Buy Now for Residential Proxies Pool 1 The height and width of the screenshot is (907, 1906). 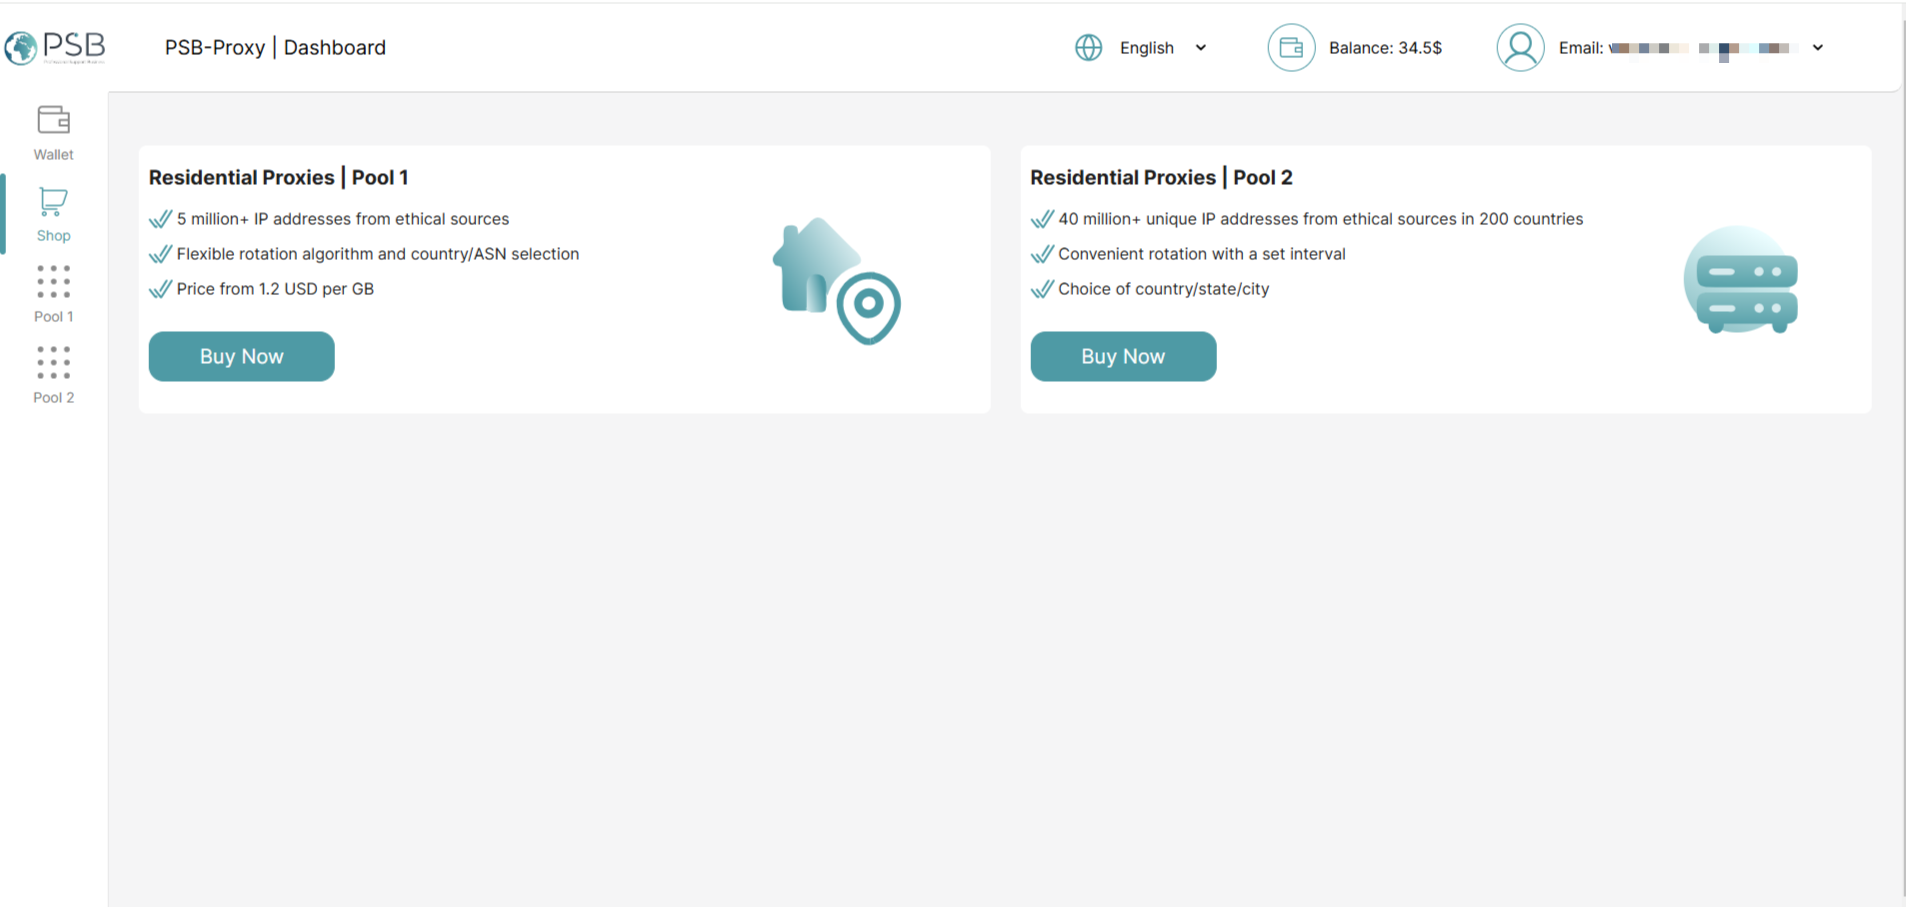click(242, 356)
